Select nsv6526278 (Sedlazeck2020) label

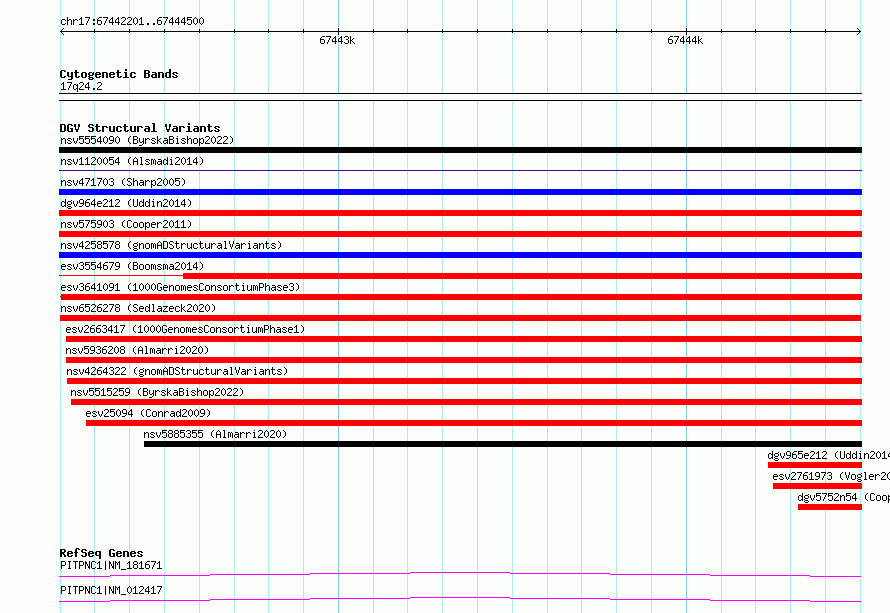pos(138,308)
